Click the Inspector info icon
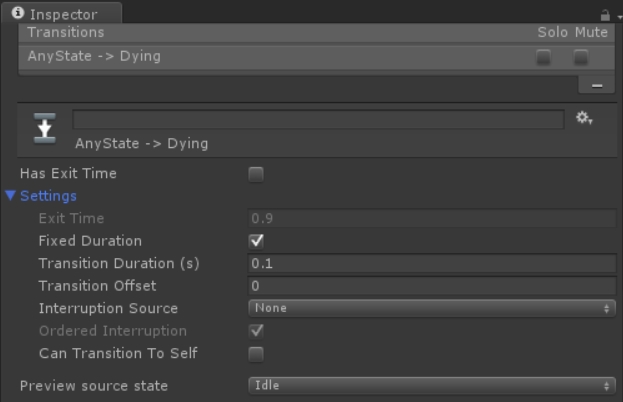The image size is (623, 402). pyautogui.click(x=18, y=13)
